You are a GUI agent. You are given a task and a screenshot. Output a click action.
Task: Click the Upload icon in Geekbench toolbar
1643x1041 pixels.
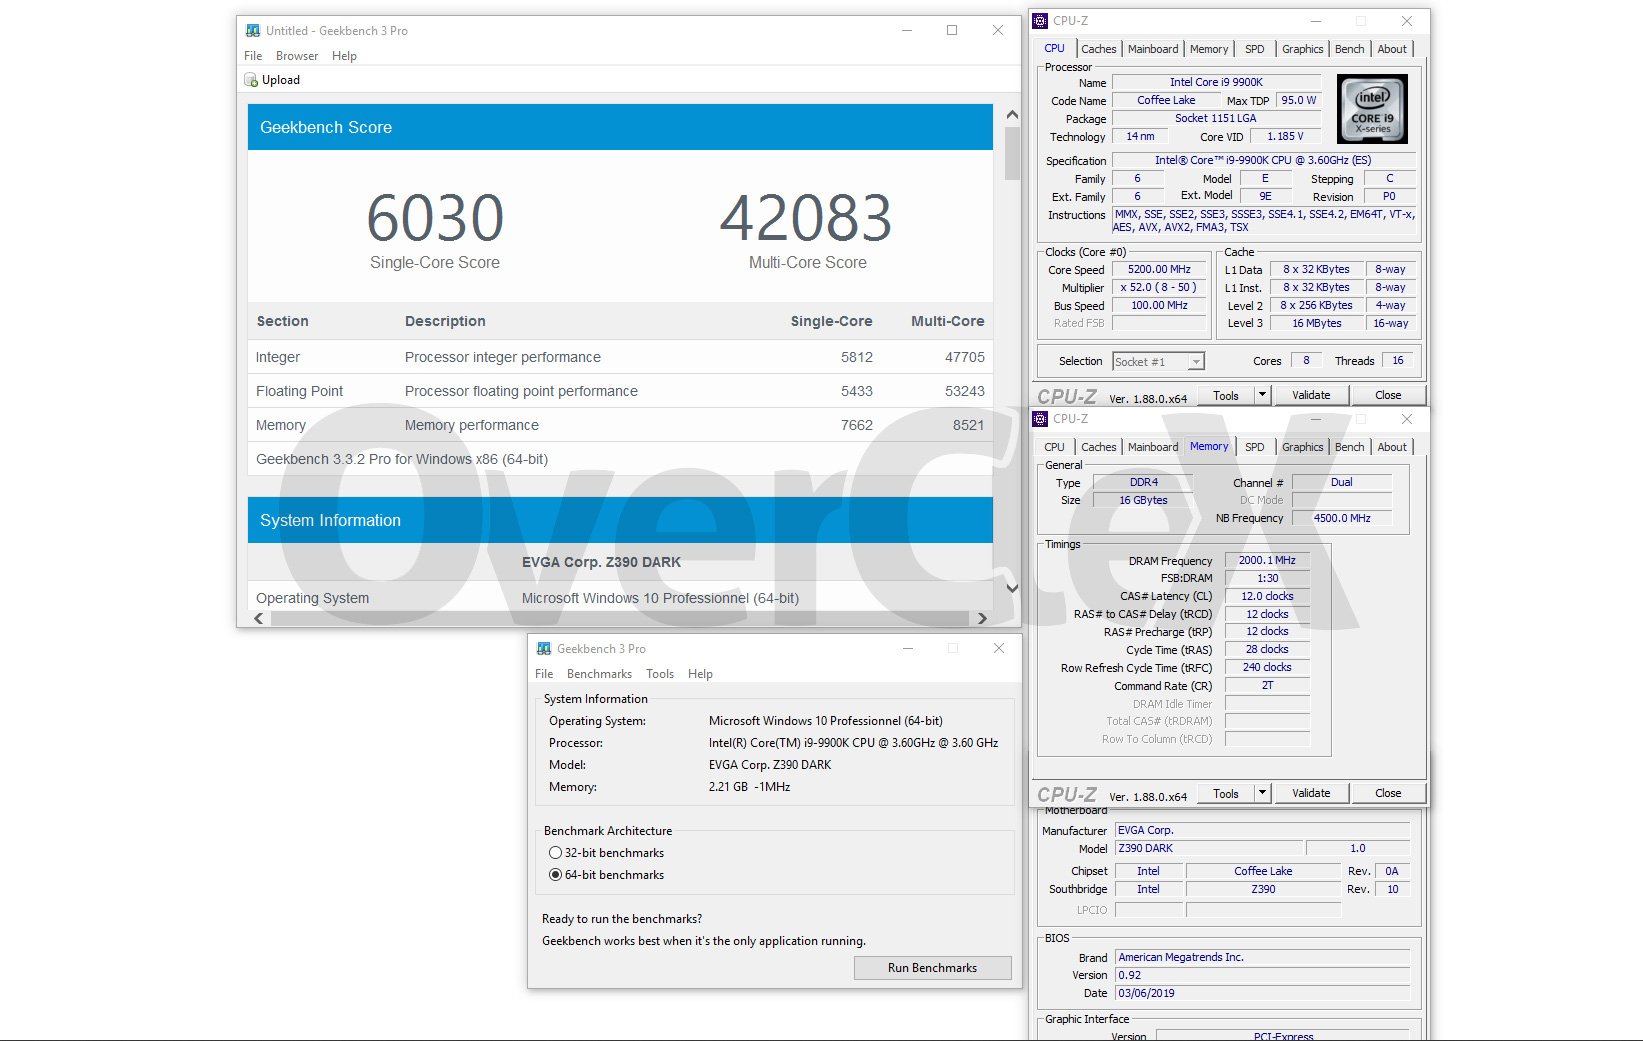(251, 80)
